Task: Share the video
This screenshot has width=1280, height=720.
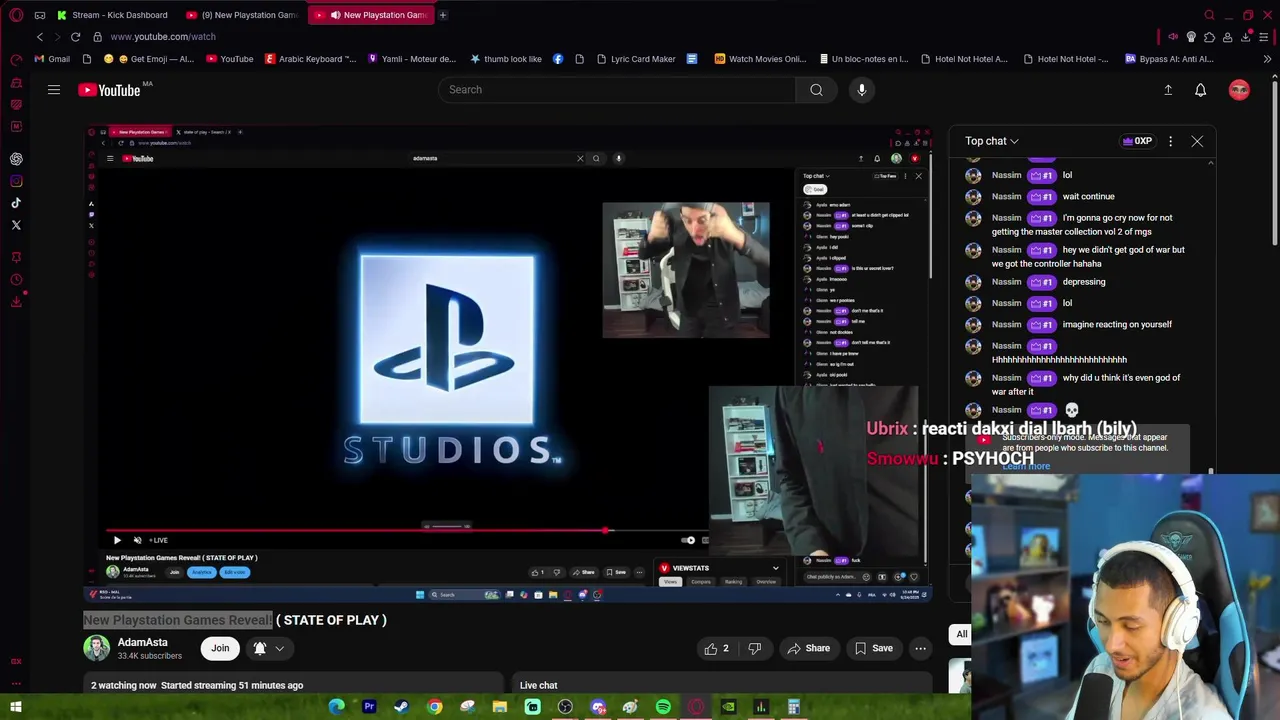Action: pos(809,648)
